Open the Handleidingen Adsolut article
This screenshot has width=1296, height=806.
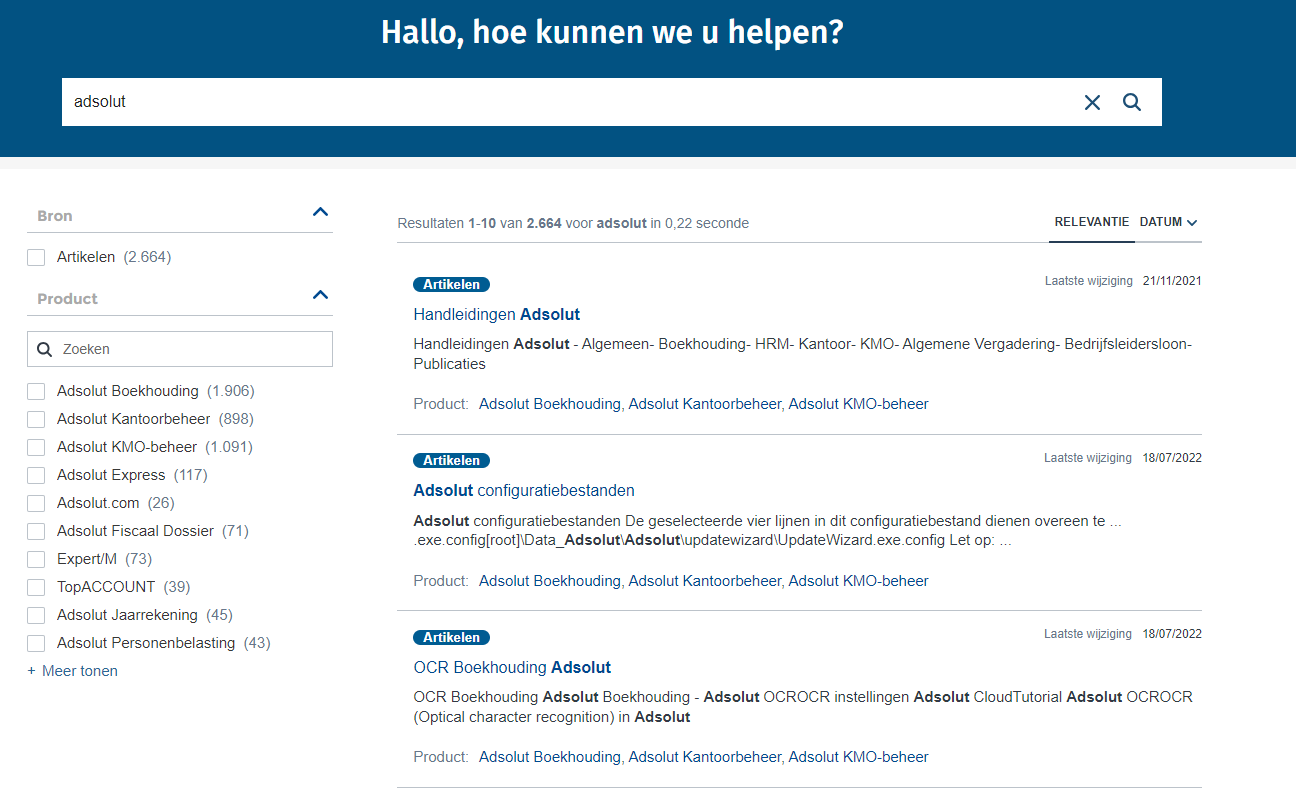point(497,314)
